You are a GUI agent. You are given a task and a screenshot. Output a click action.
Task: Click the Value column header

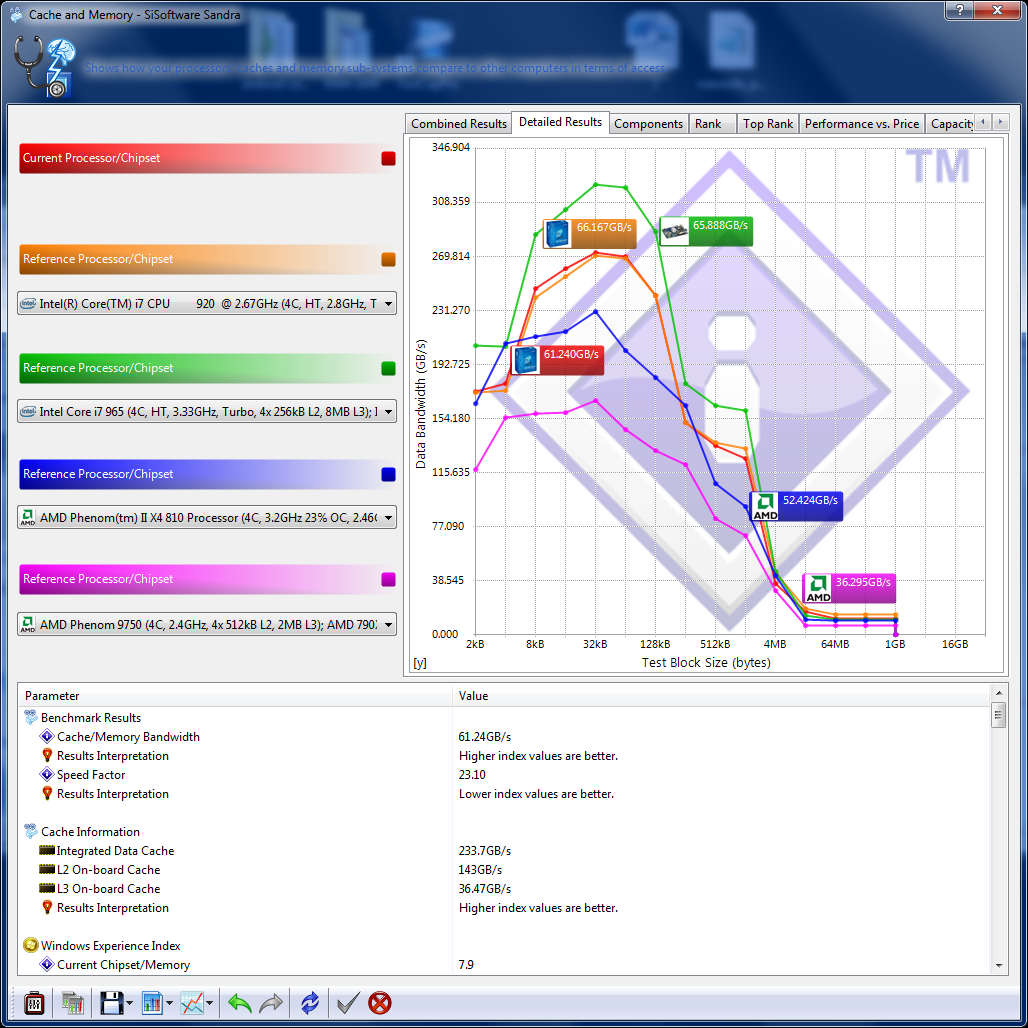point(721,696)
